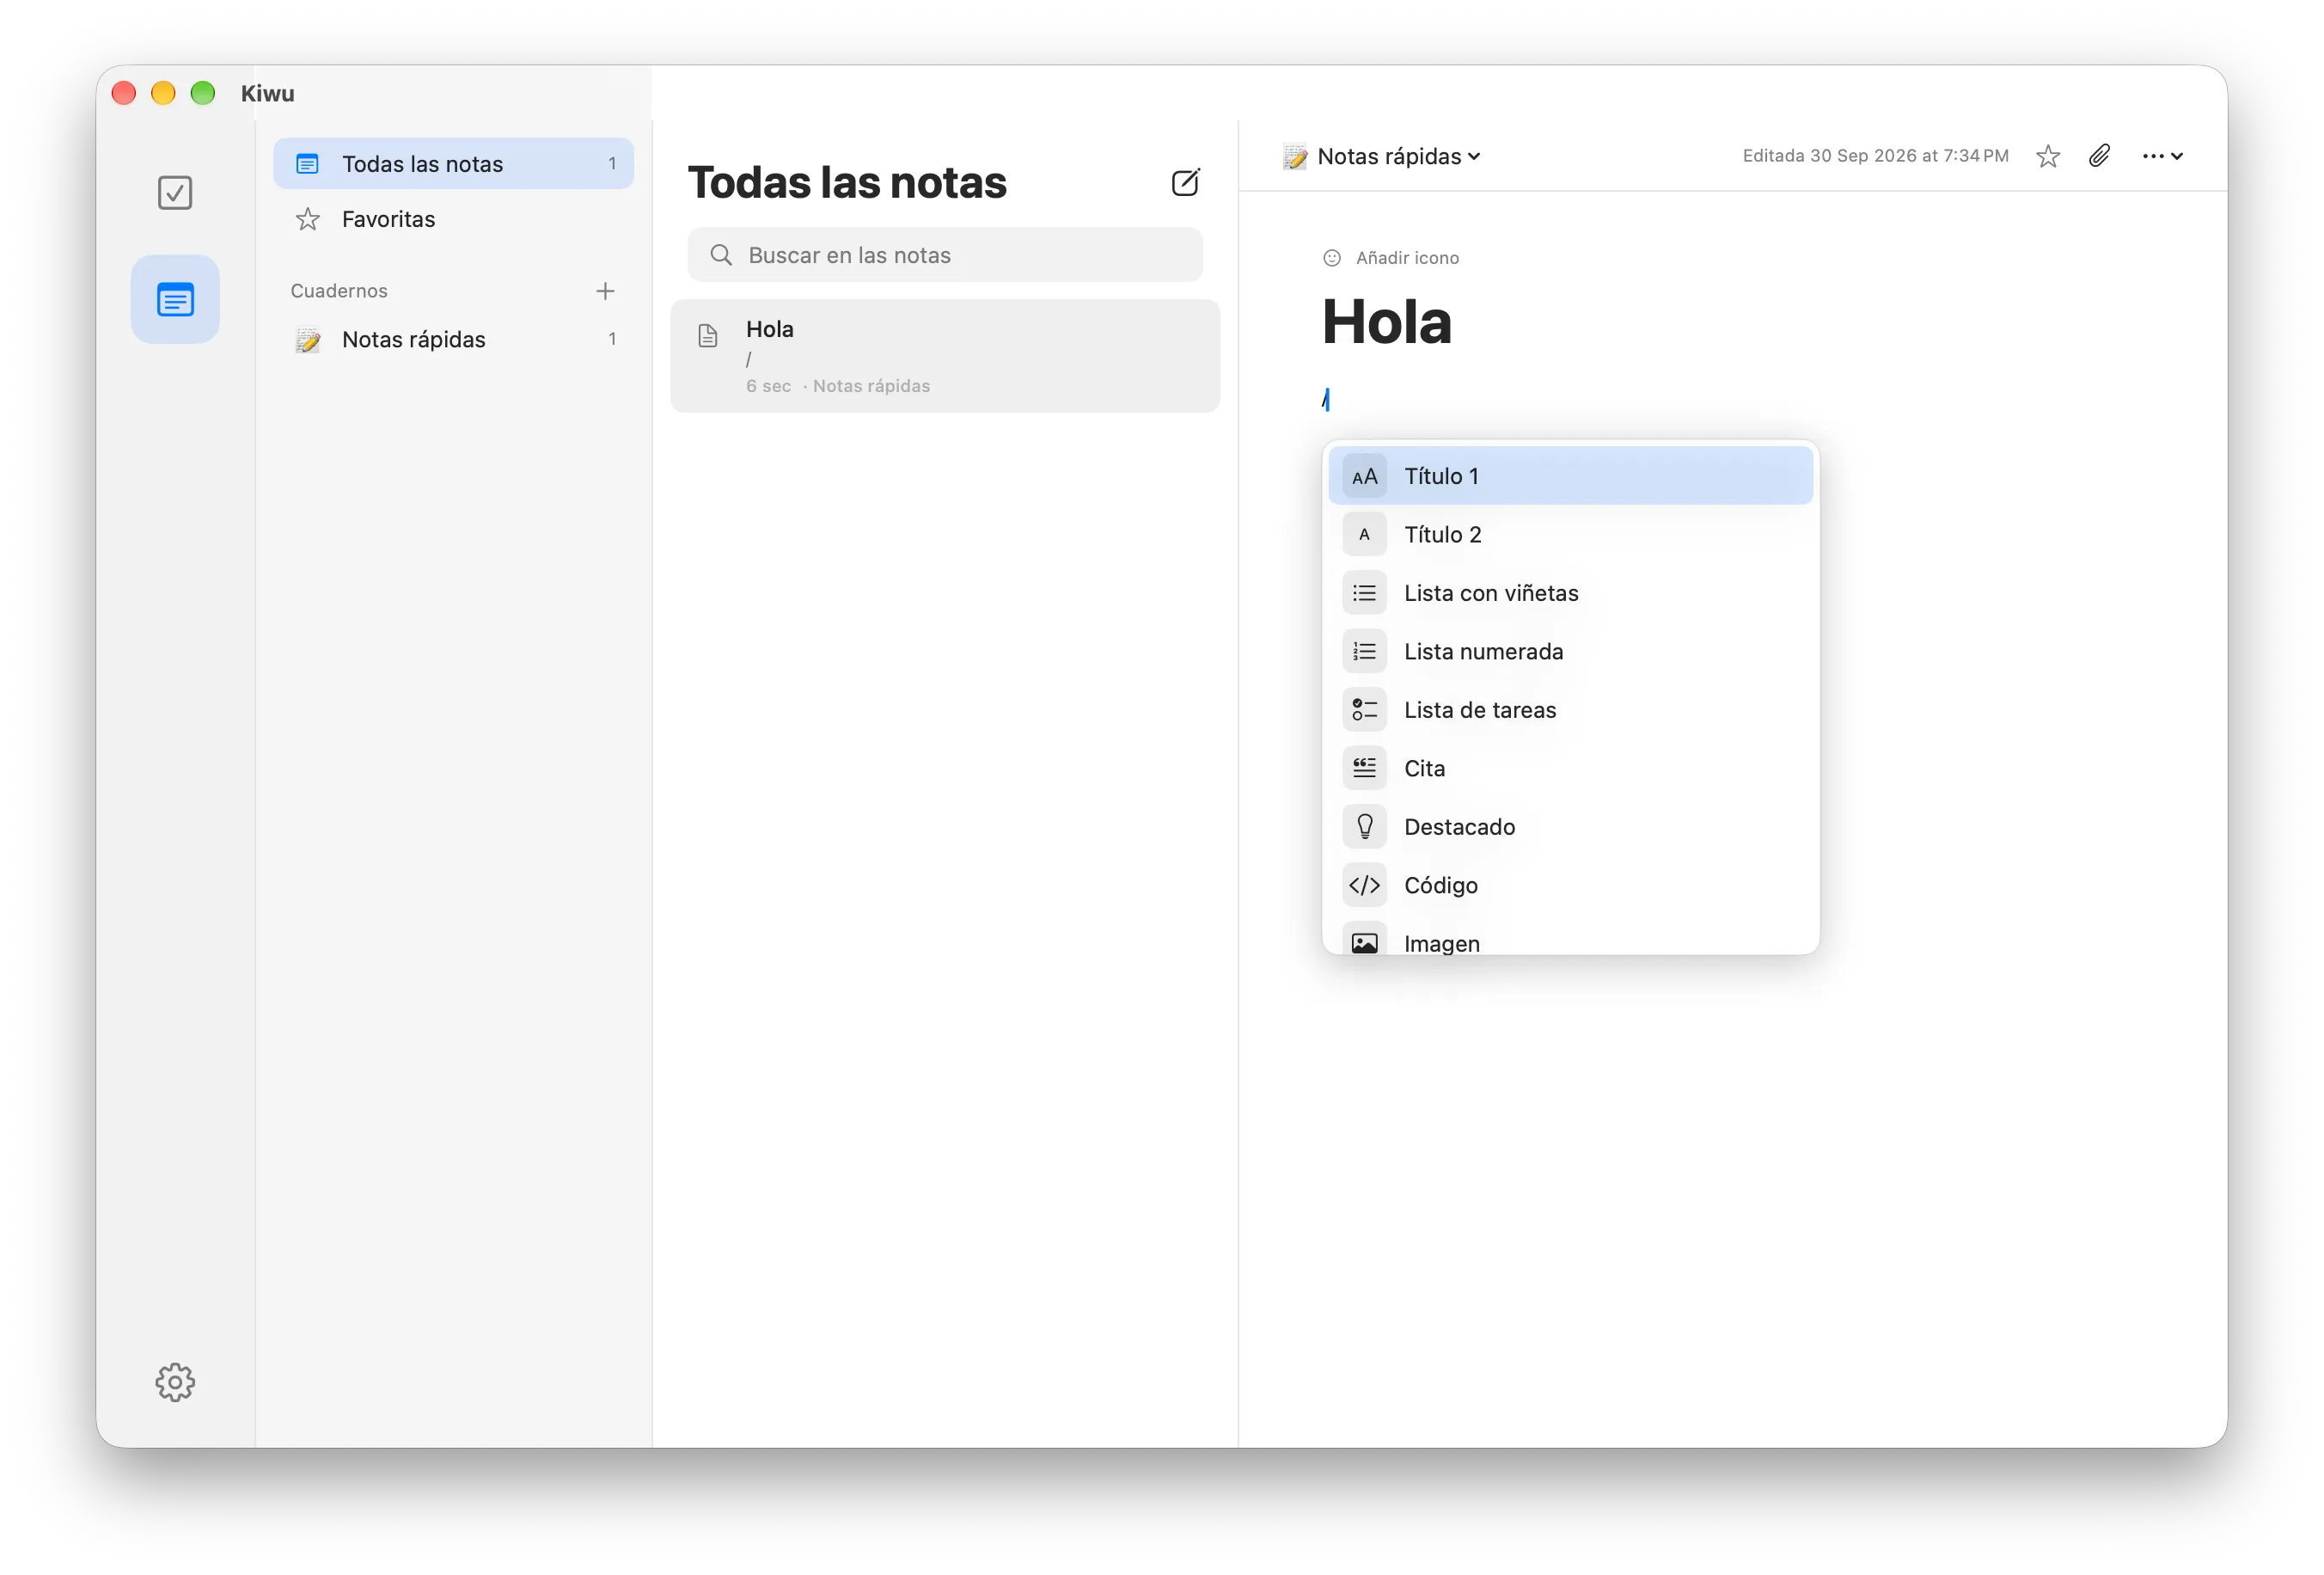The image size is (2324, 1575).
Task: Insert Código code block
Action: [1570, 886]
